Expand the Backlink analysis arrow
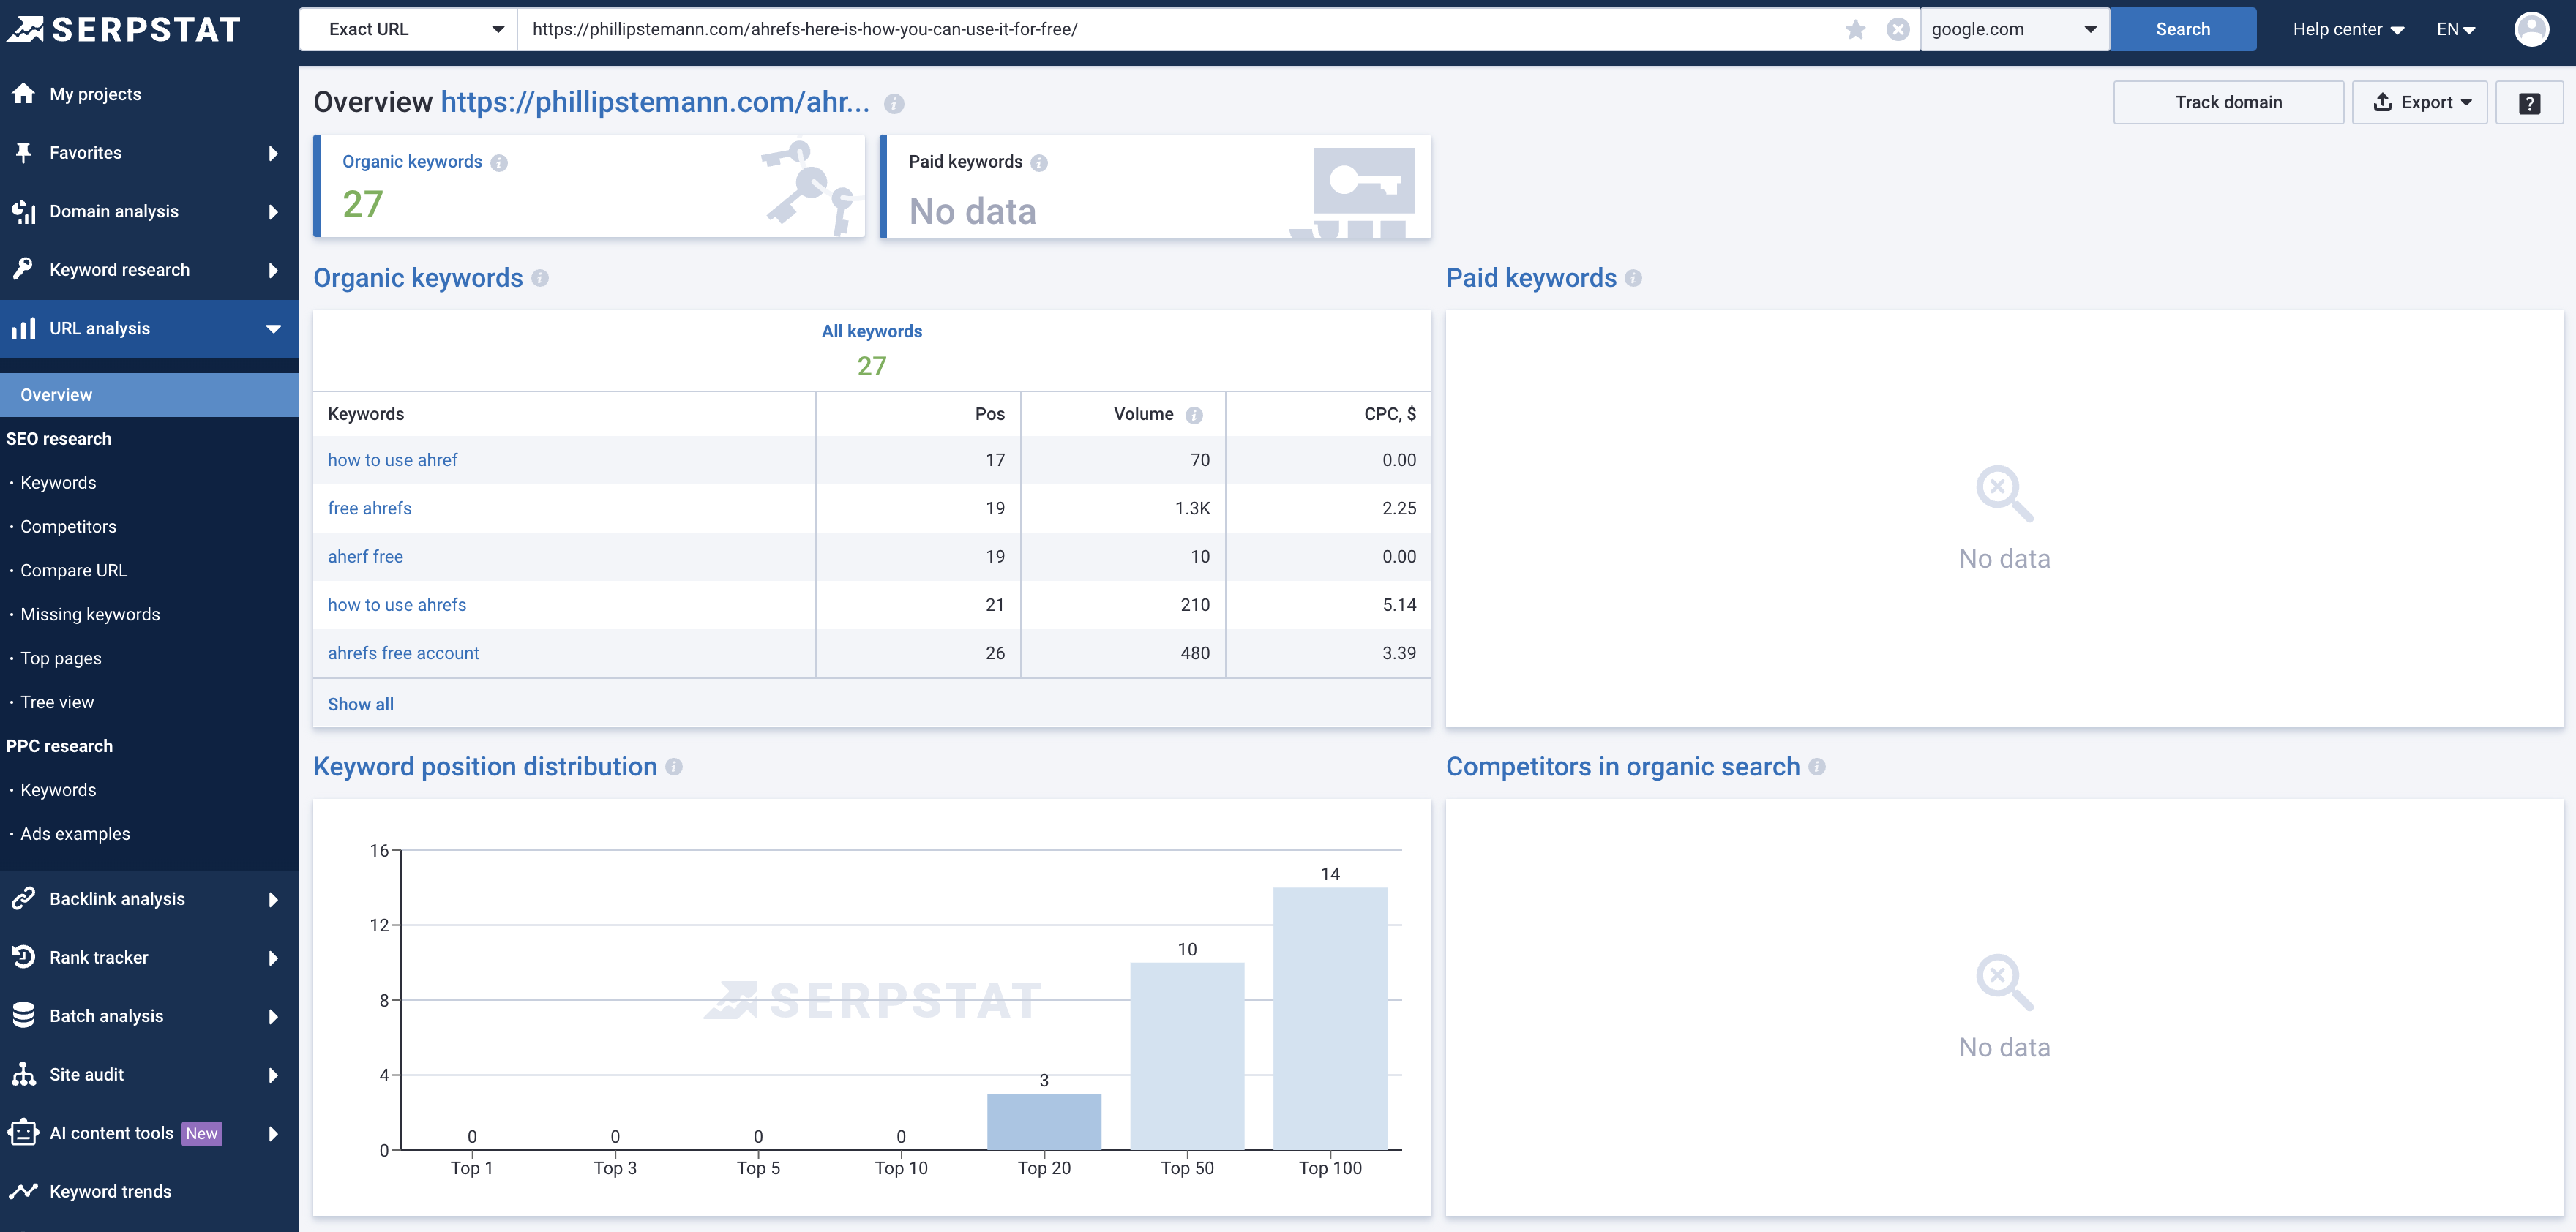 273,899
